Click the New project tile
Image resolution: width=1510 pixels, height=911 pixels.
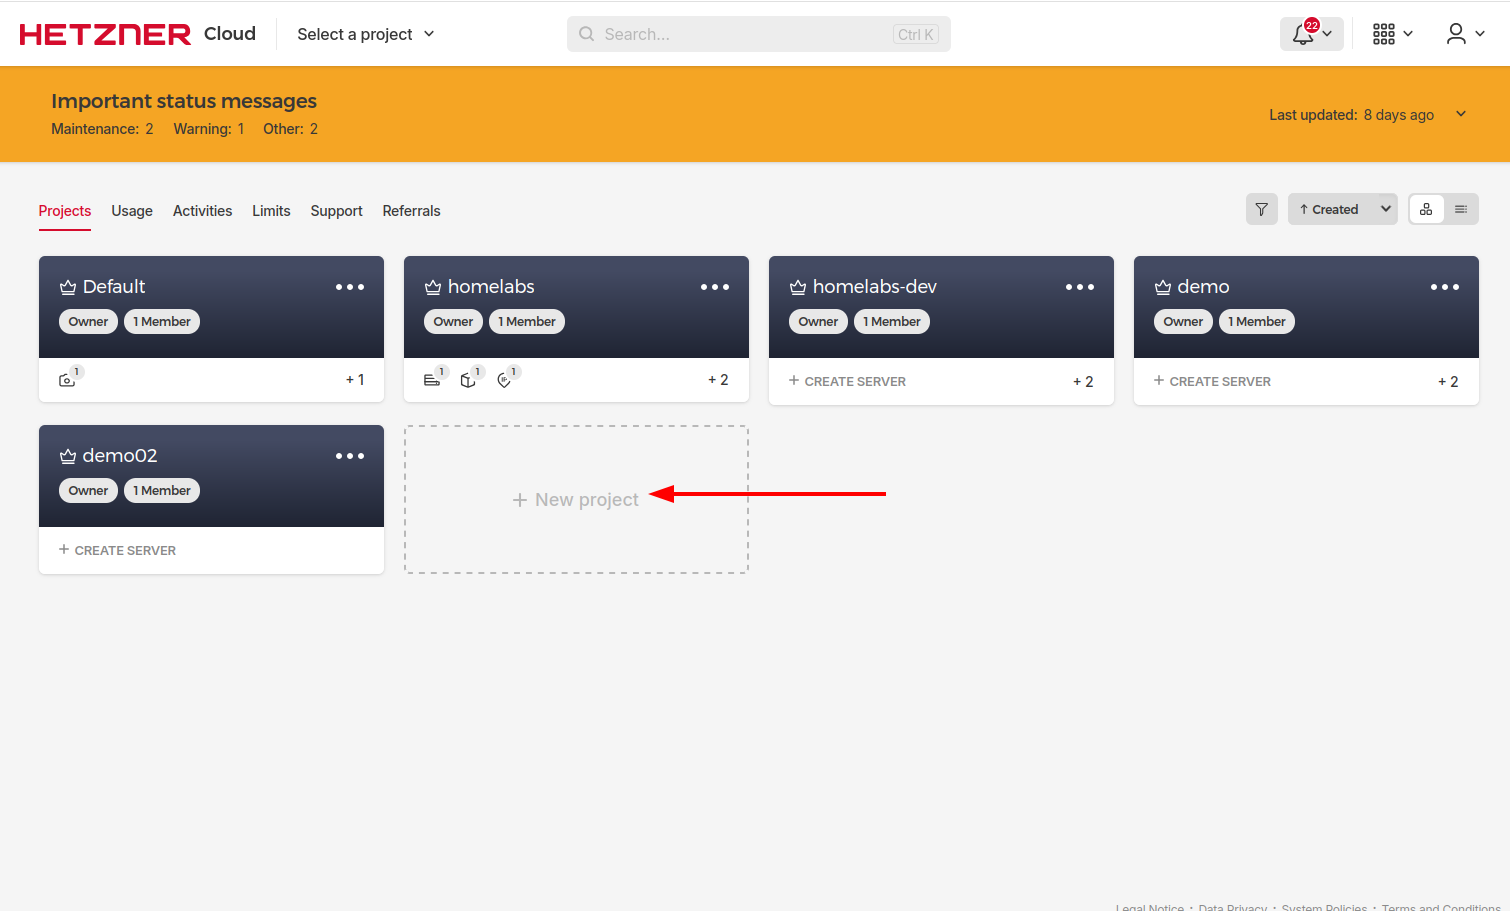(576, 500)
